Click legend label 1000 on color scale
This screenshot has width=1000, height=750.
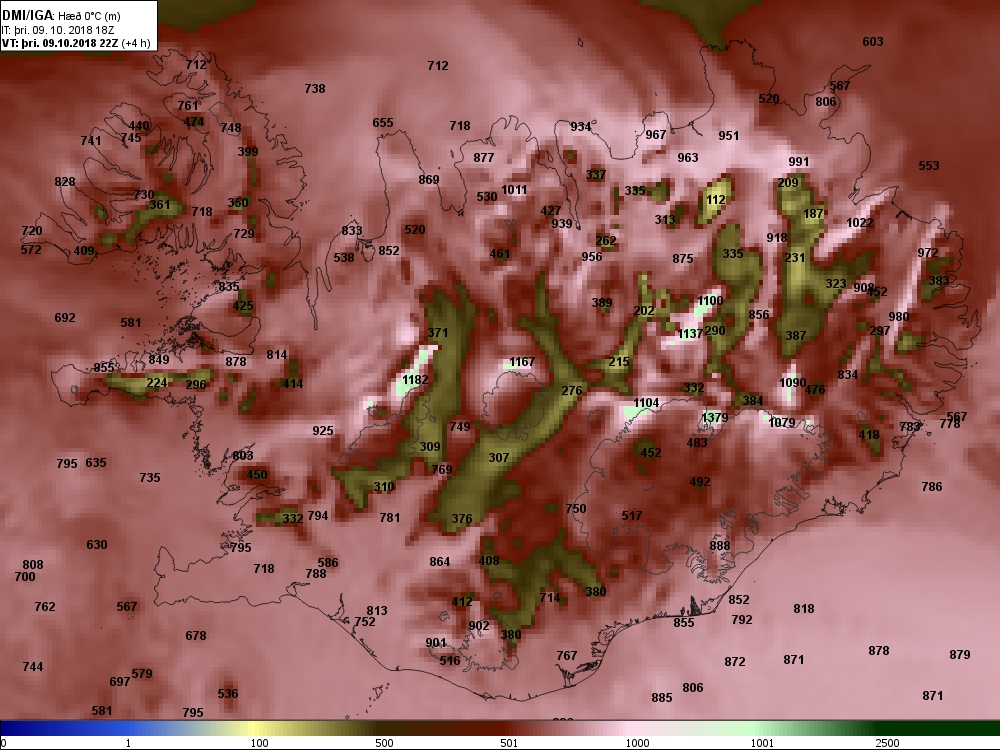[x=637, y=743]
